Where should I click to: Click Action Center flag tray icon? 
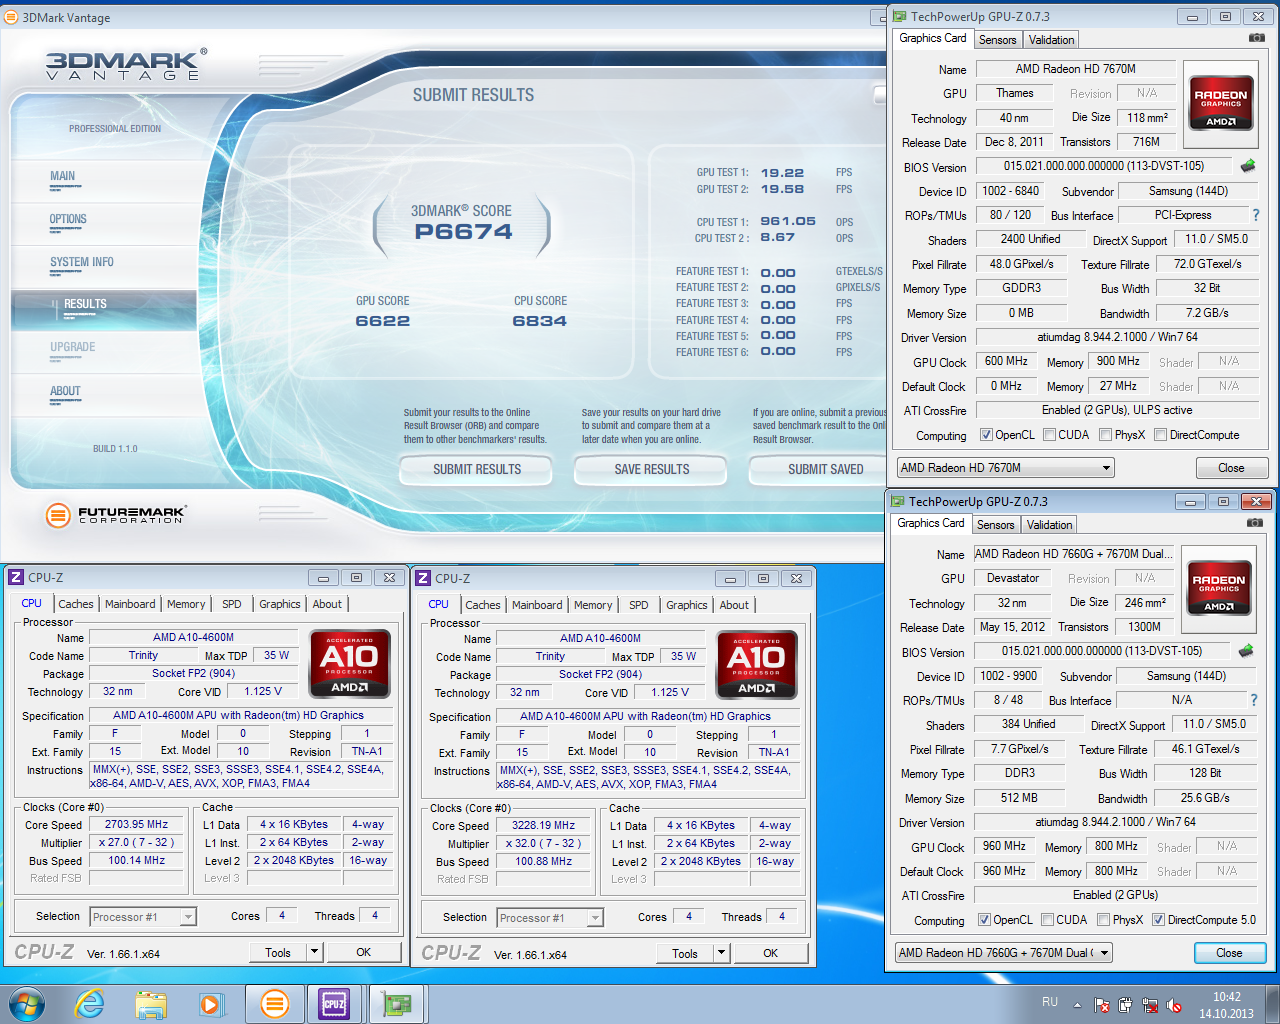(1102, 1005)
